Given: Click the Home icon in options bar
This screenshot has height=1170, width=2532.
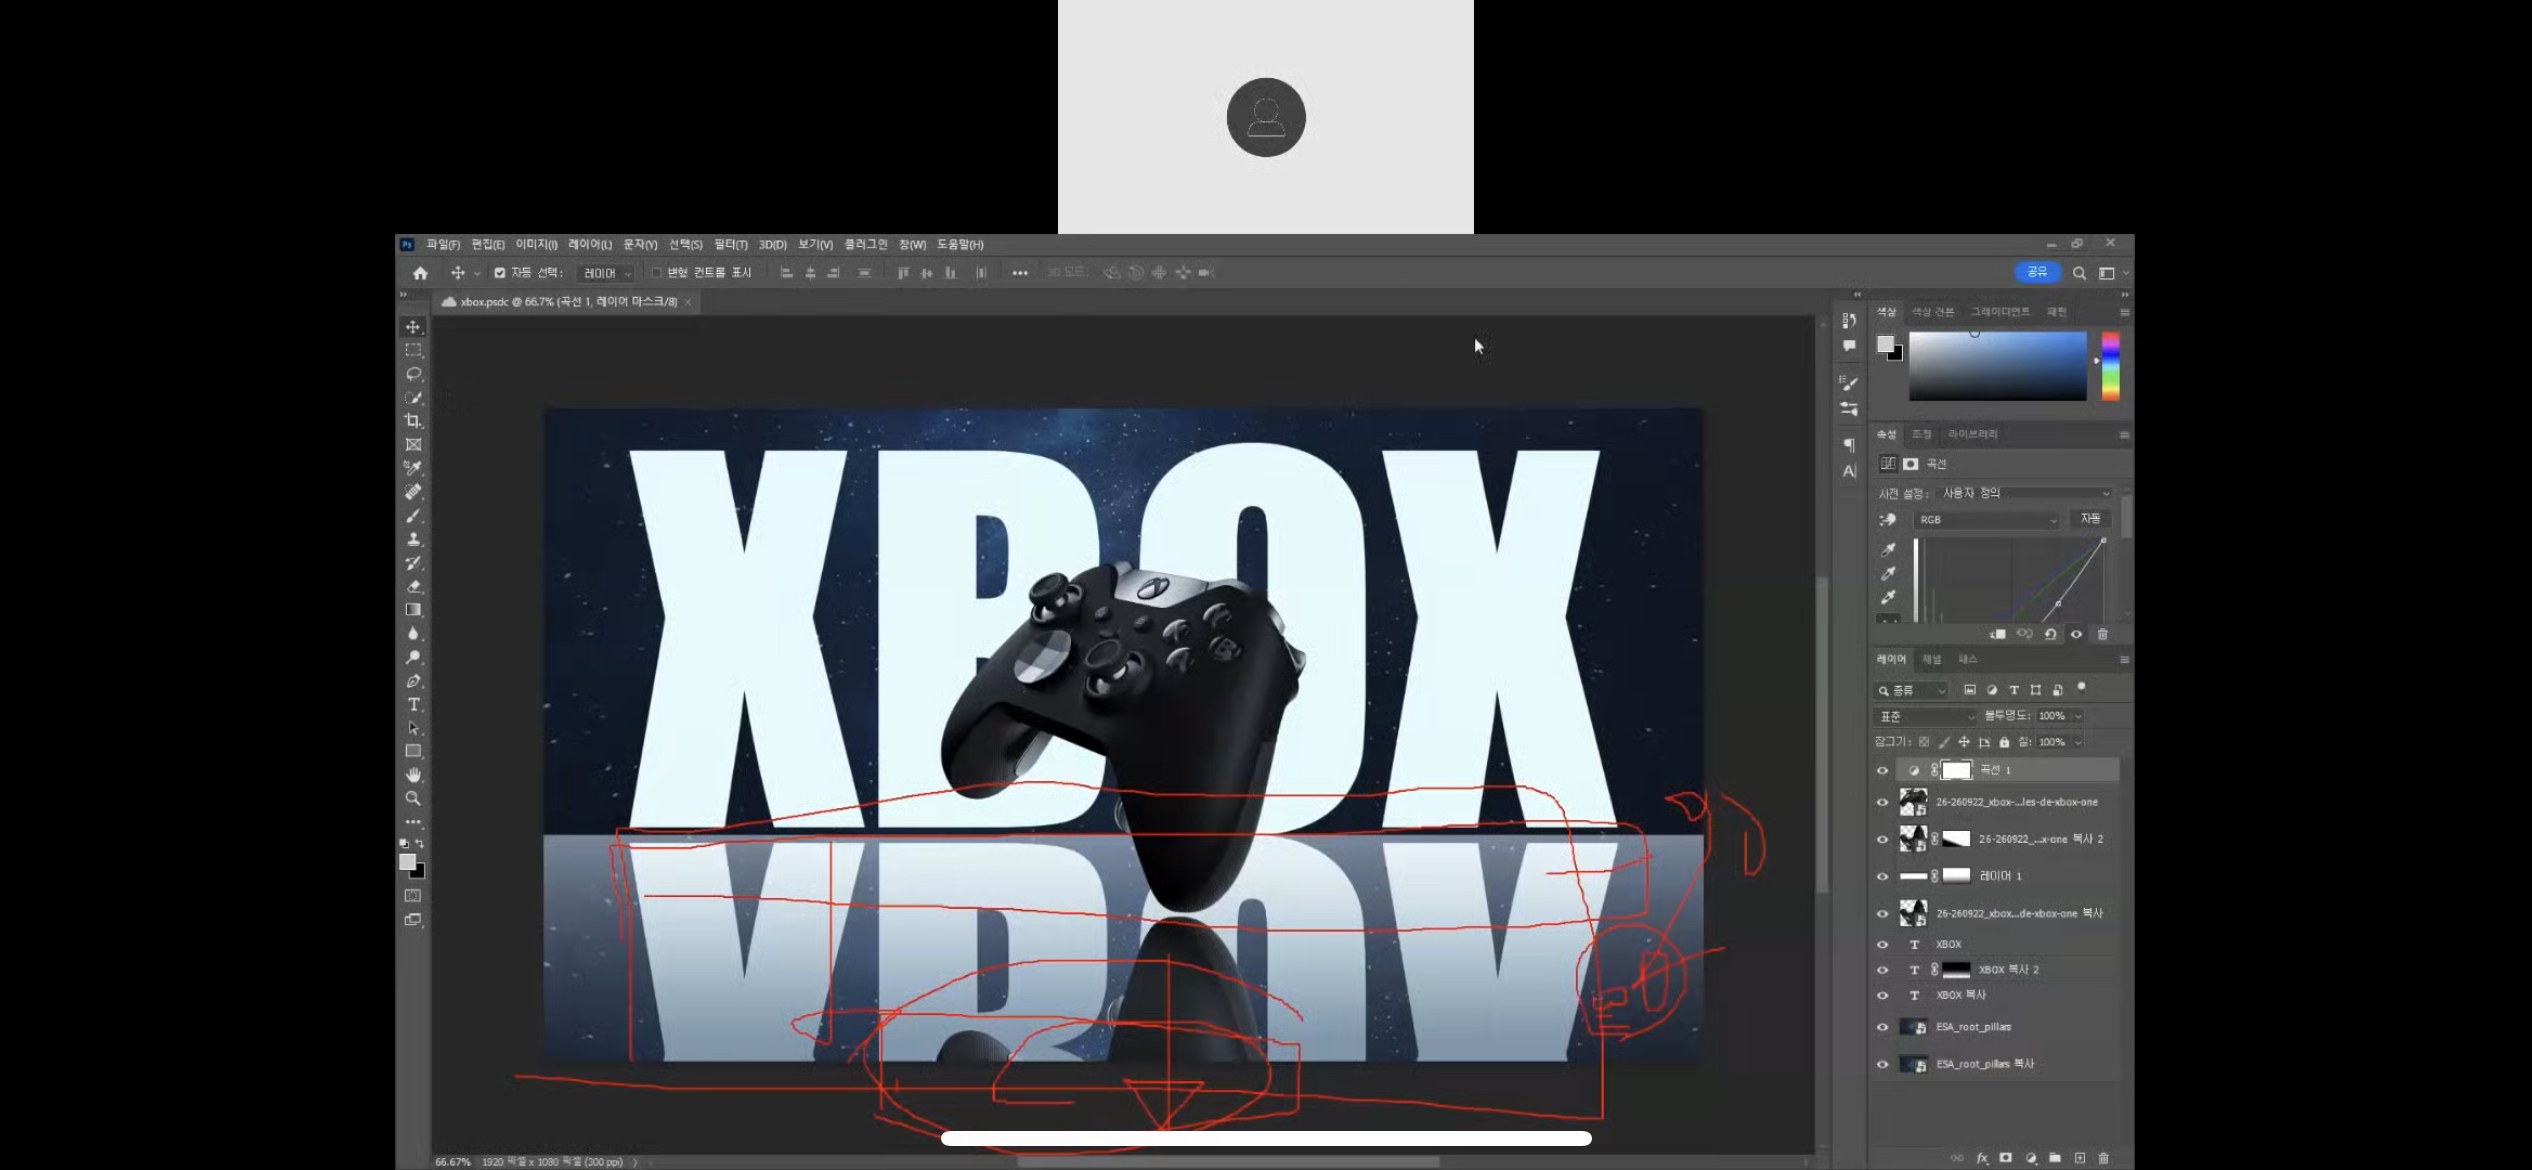Looking at the screenshot, I should click(x=420, y=273).
